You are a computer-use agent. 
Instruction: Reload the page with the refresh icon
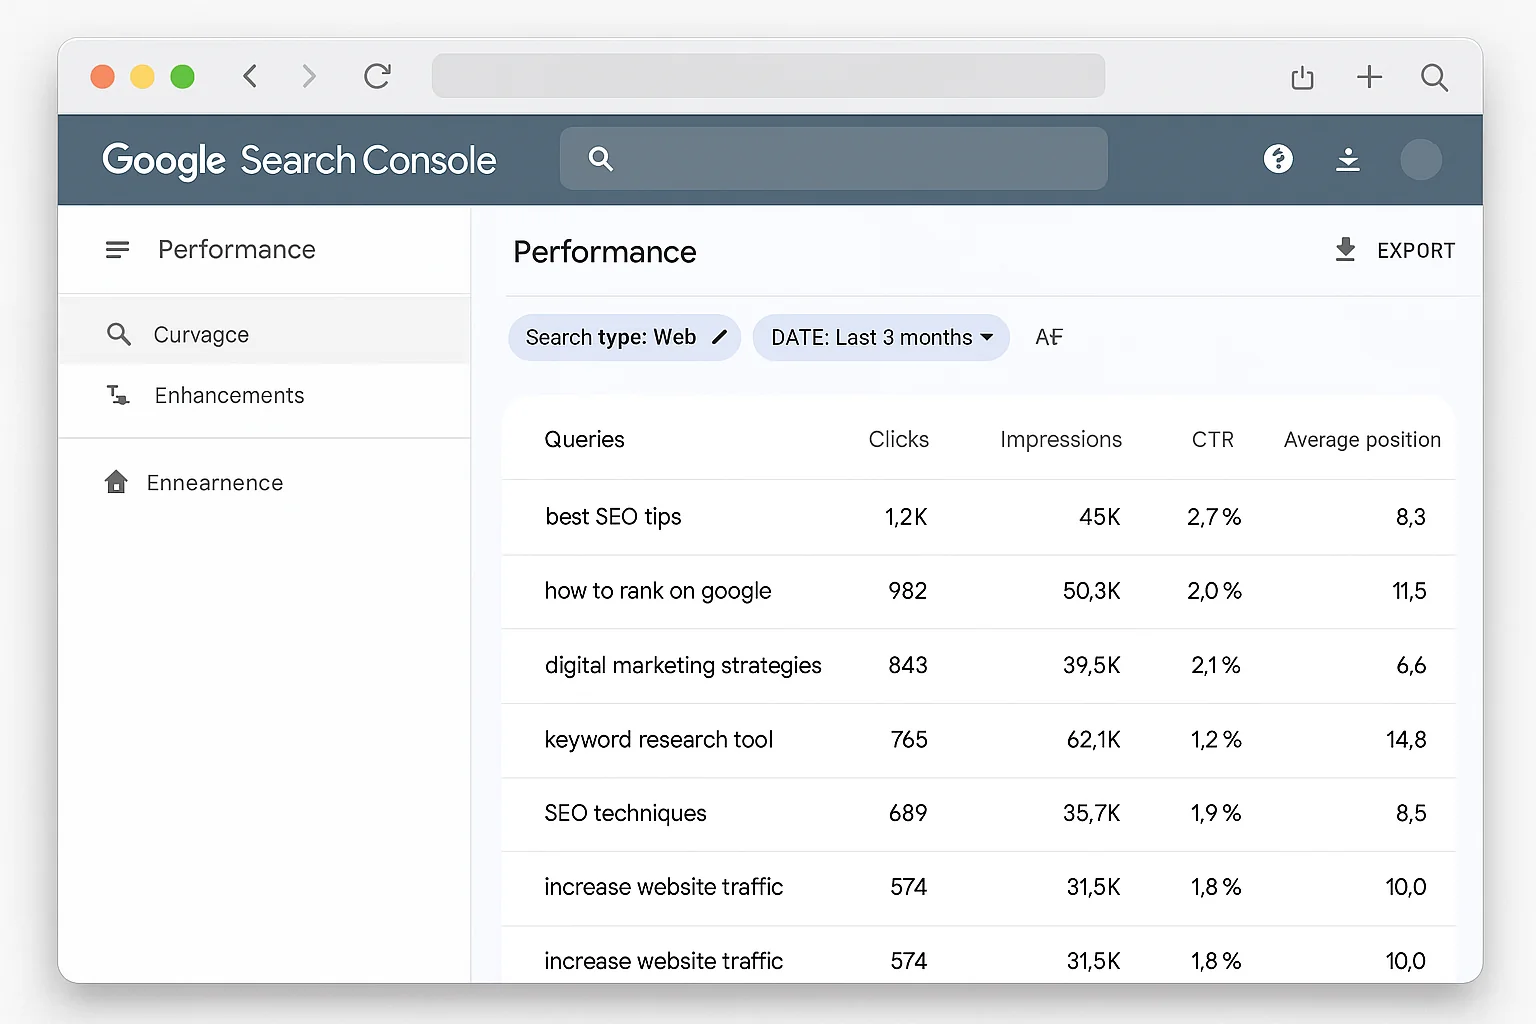coord(377,75)
